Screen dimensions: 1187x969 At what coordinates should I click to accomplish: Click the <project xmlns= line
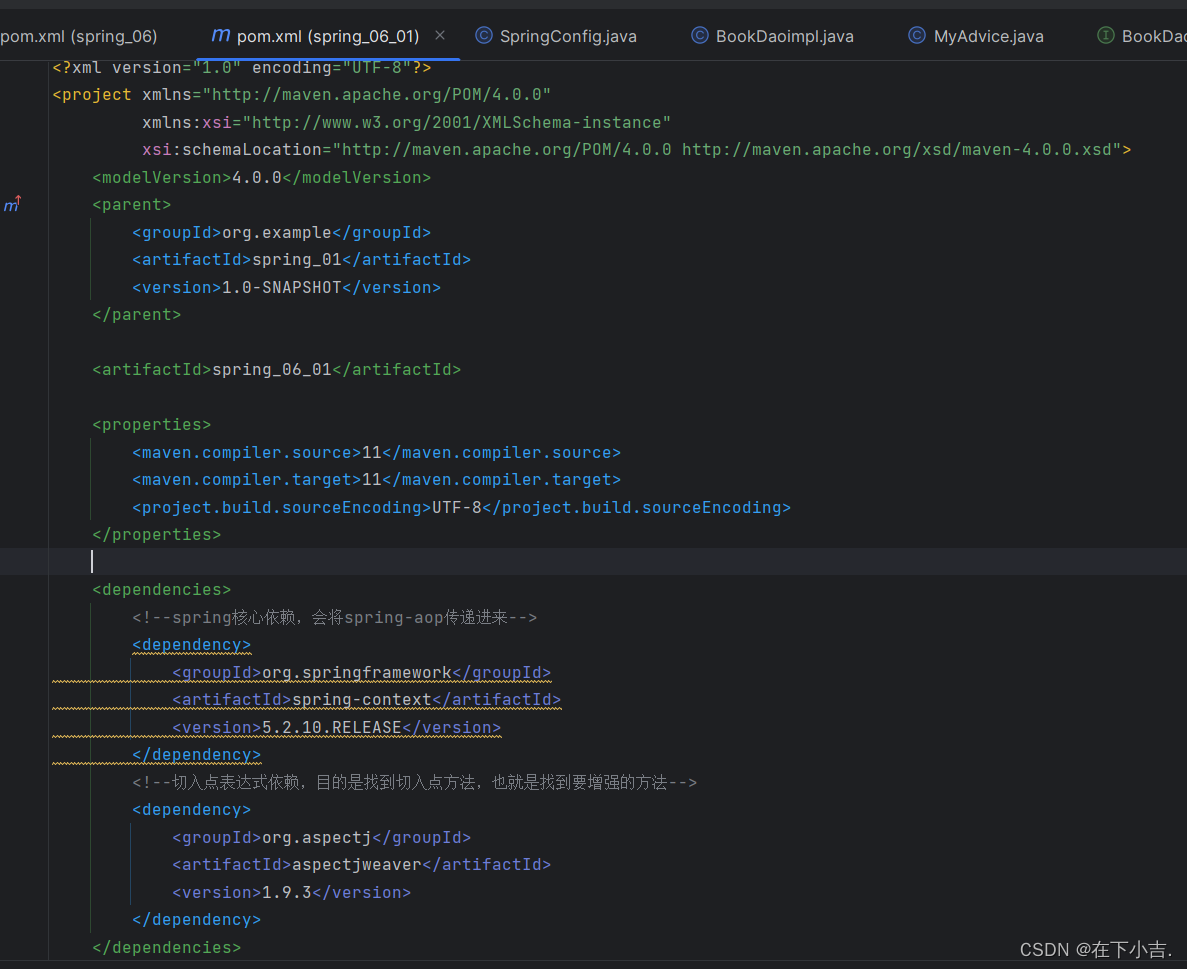[301, 95]
